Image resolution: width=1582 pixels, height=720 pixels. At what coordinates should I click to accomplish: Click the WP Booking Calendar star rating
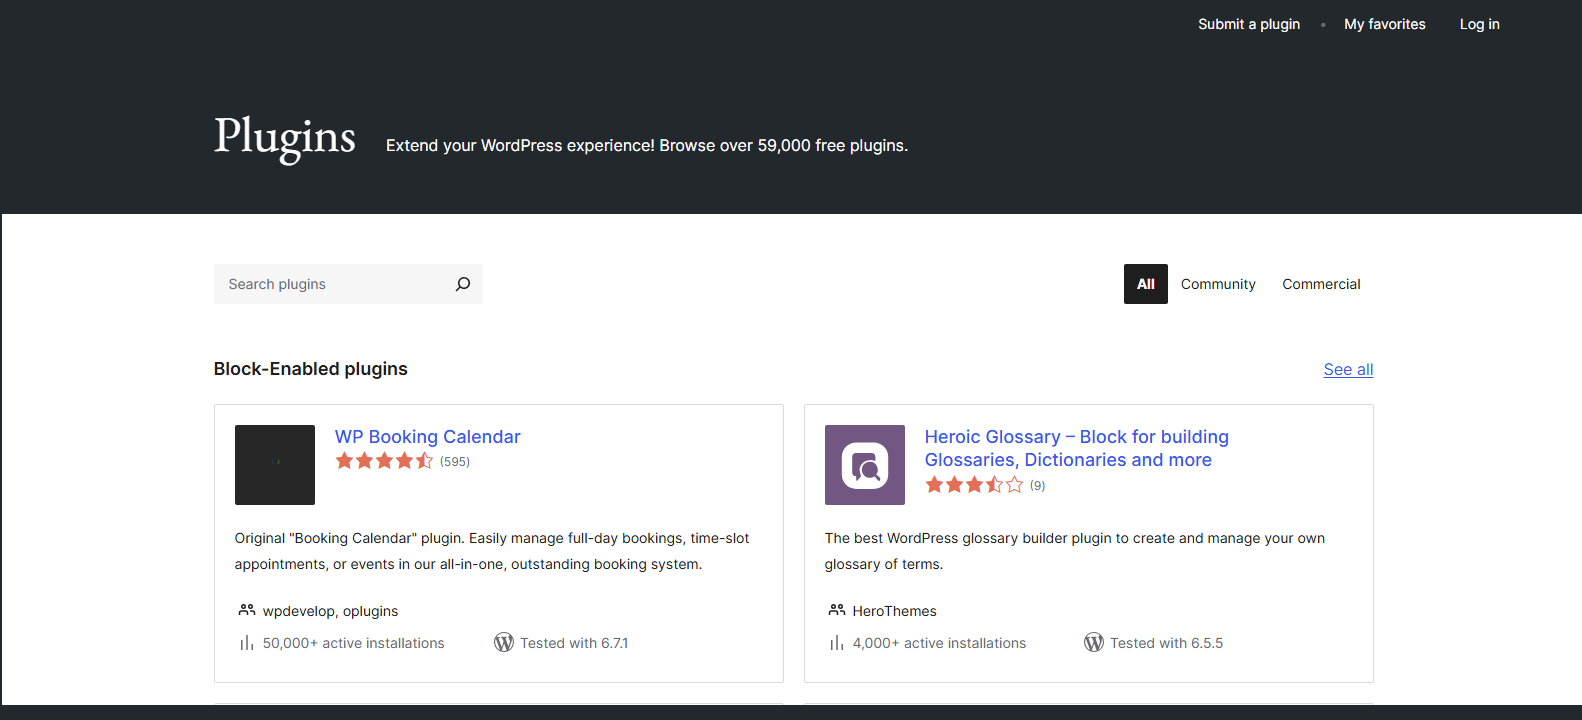pyautogui.click(x=384, y=461)
